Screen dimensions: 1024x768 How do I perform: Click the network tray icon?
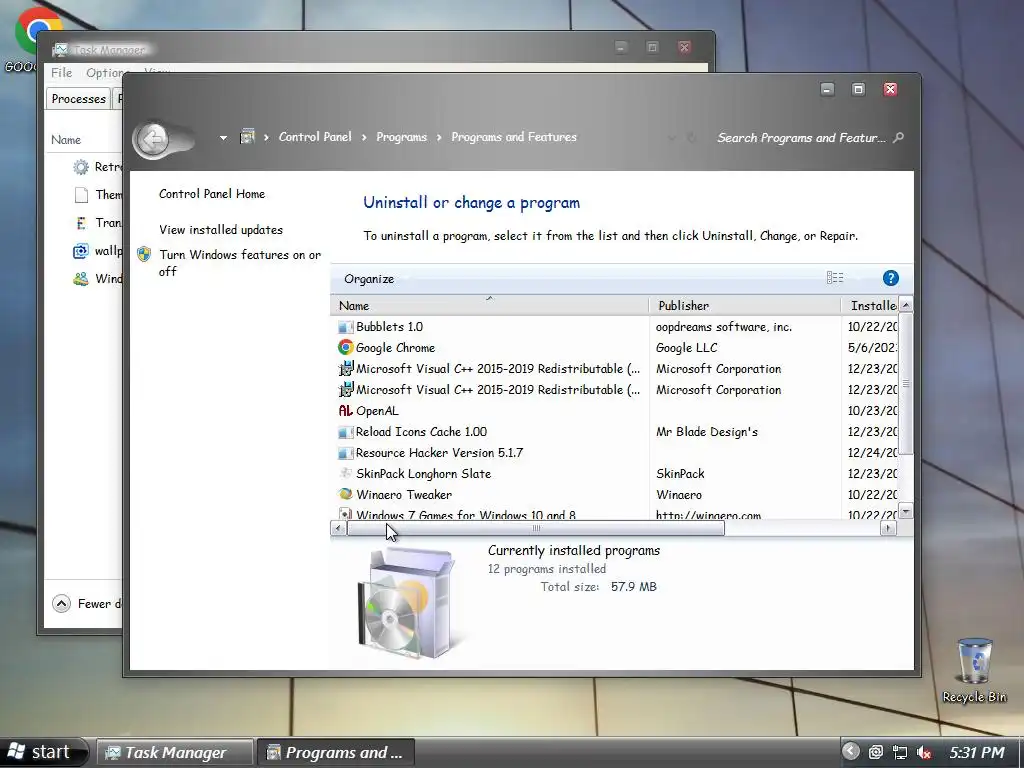pos(899,752)
